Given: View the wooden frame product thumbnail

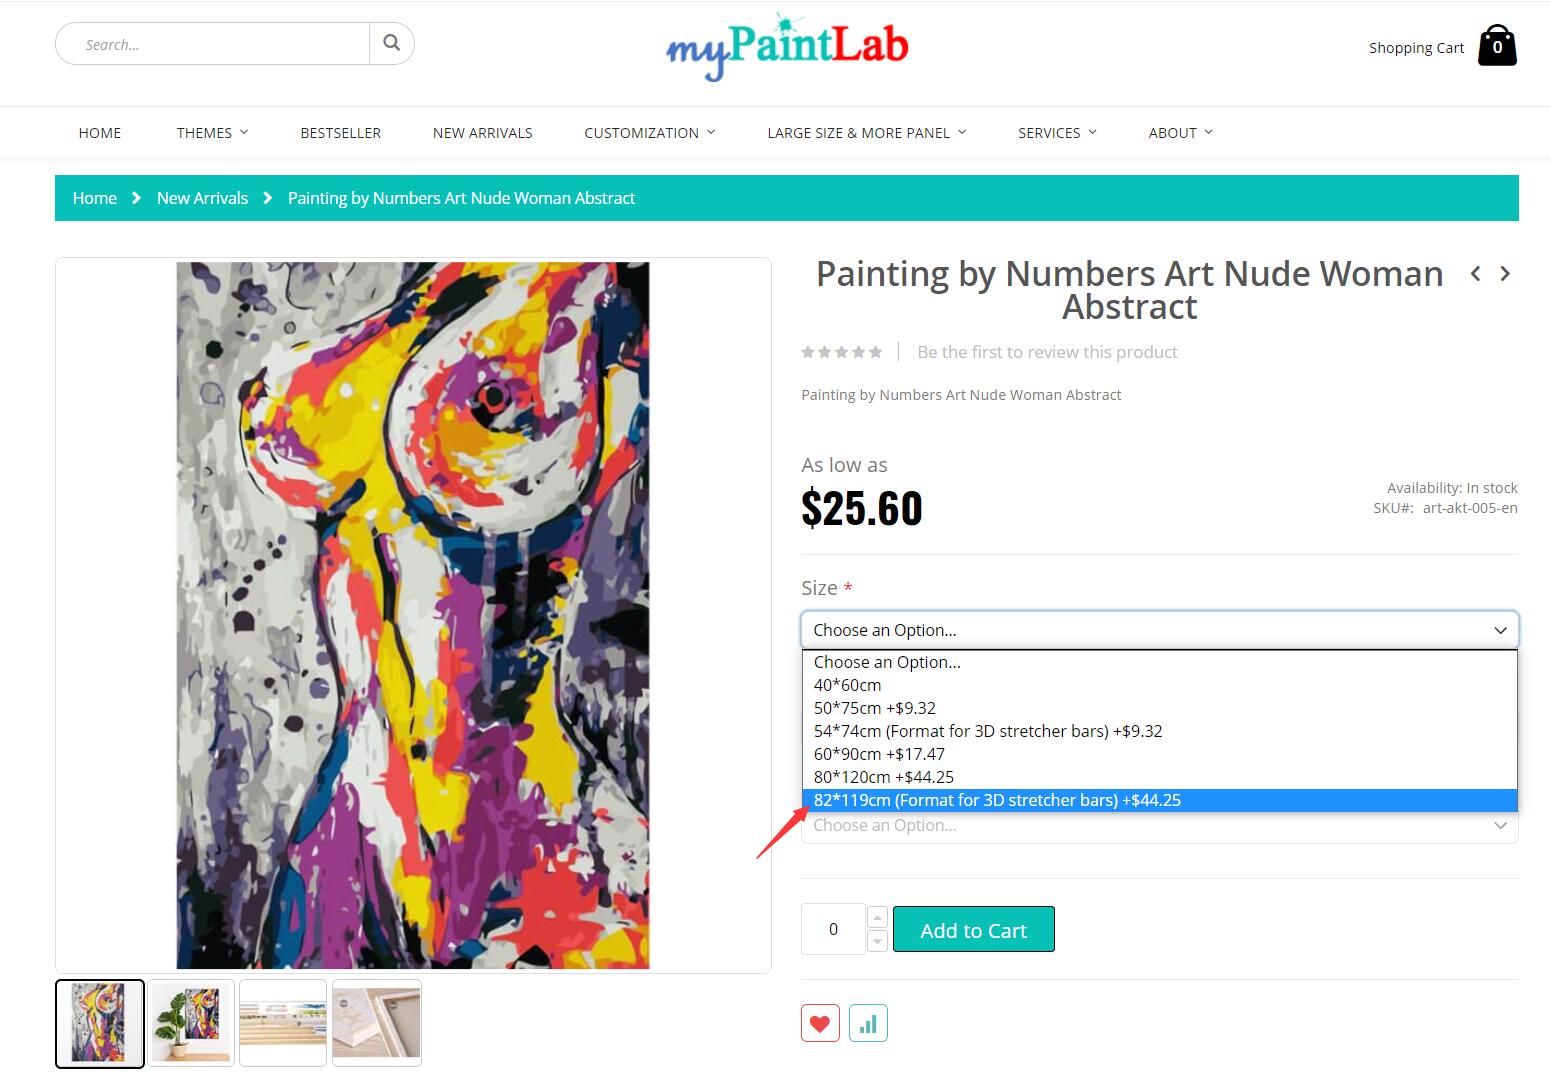Looking at the screenshot, I should (377, 1022).
